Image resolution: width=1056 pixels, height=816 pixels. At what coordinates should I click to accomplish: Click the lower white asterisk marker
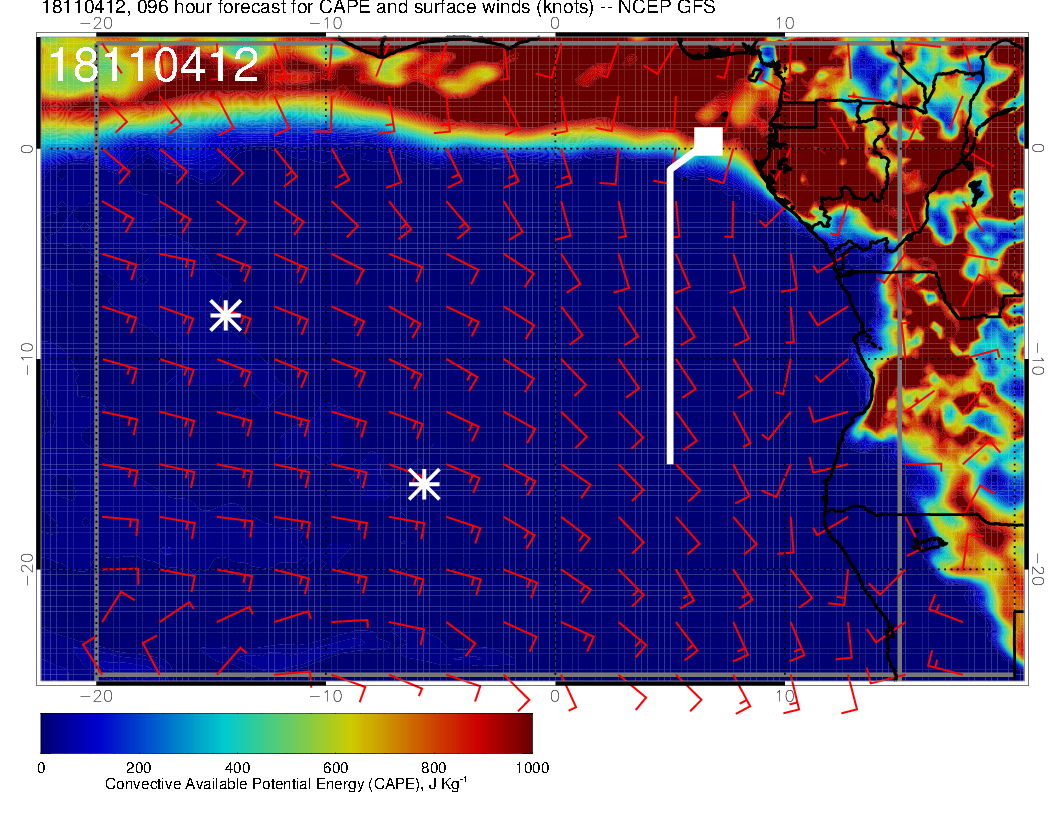point(424,484)
